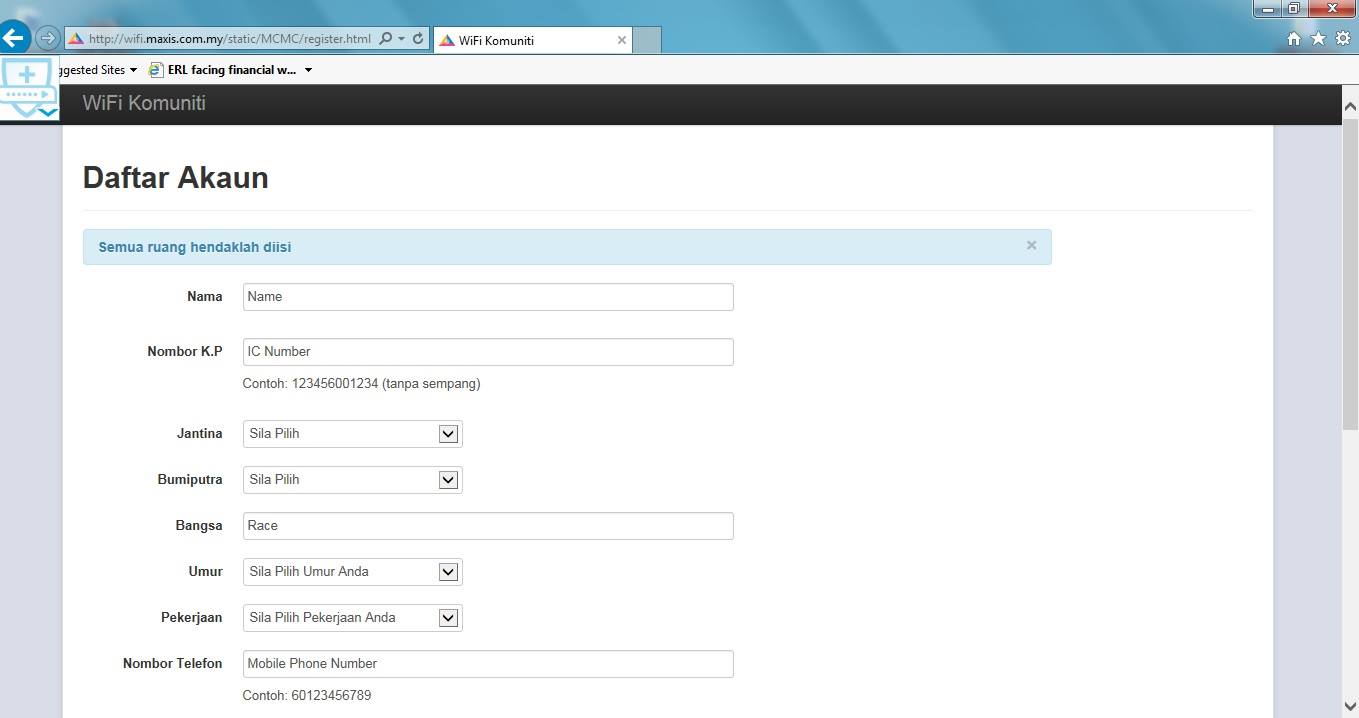Open Favorites star icon

(x=1318, y=39)
